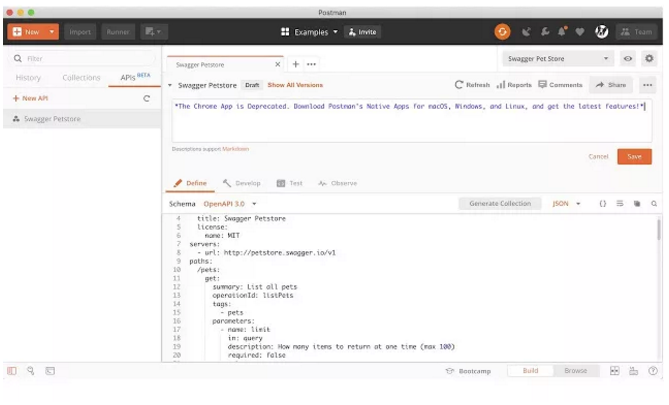Image resolution: width=669 pixels, height=405 pixels.
Task: Switch to Build mode
Action: point(530,371)
